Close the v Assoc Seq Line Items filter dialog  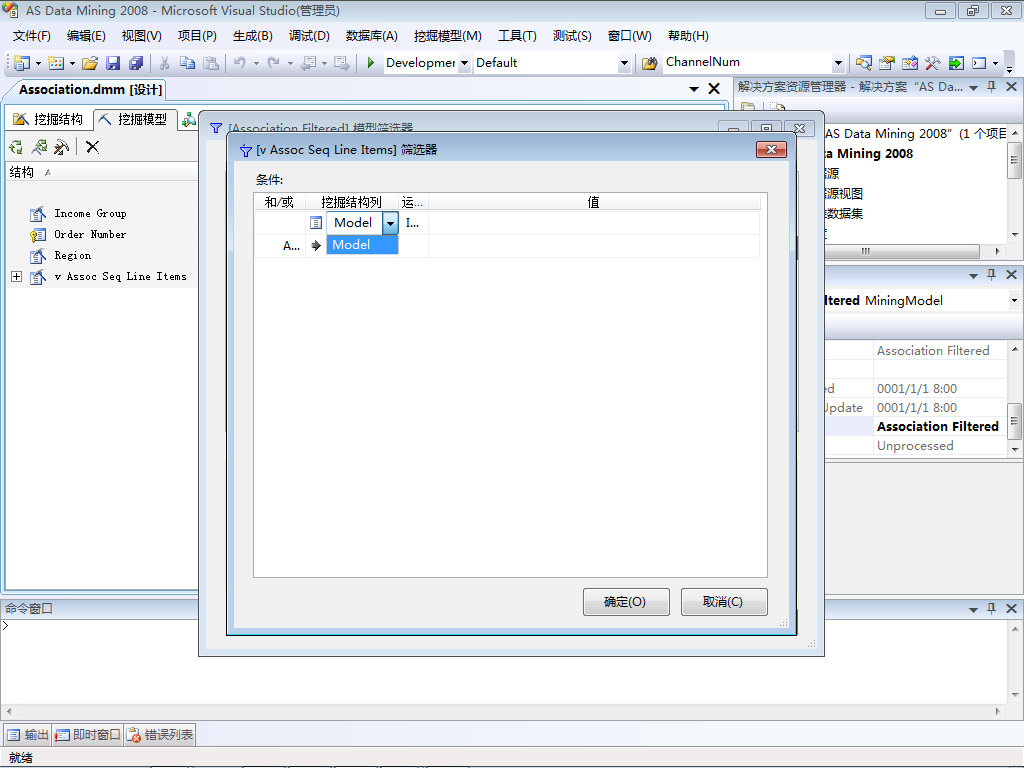click(x=771, y=150)
